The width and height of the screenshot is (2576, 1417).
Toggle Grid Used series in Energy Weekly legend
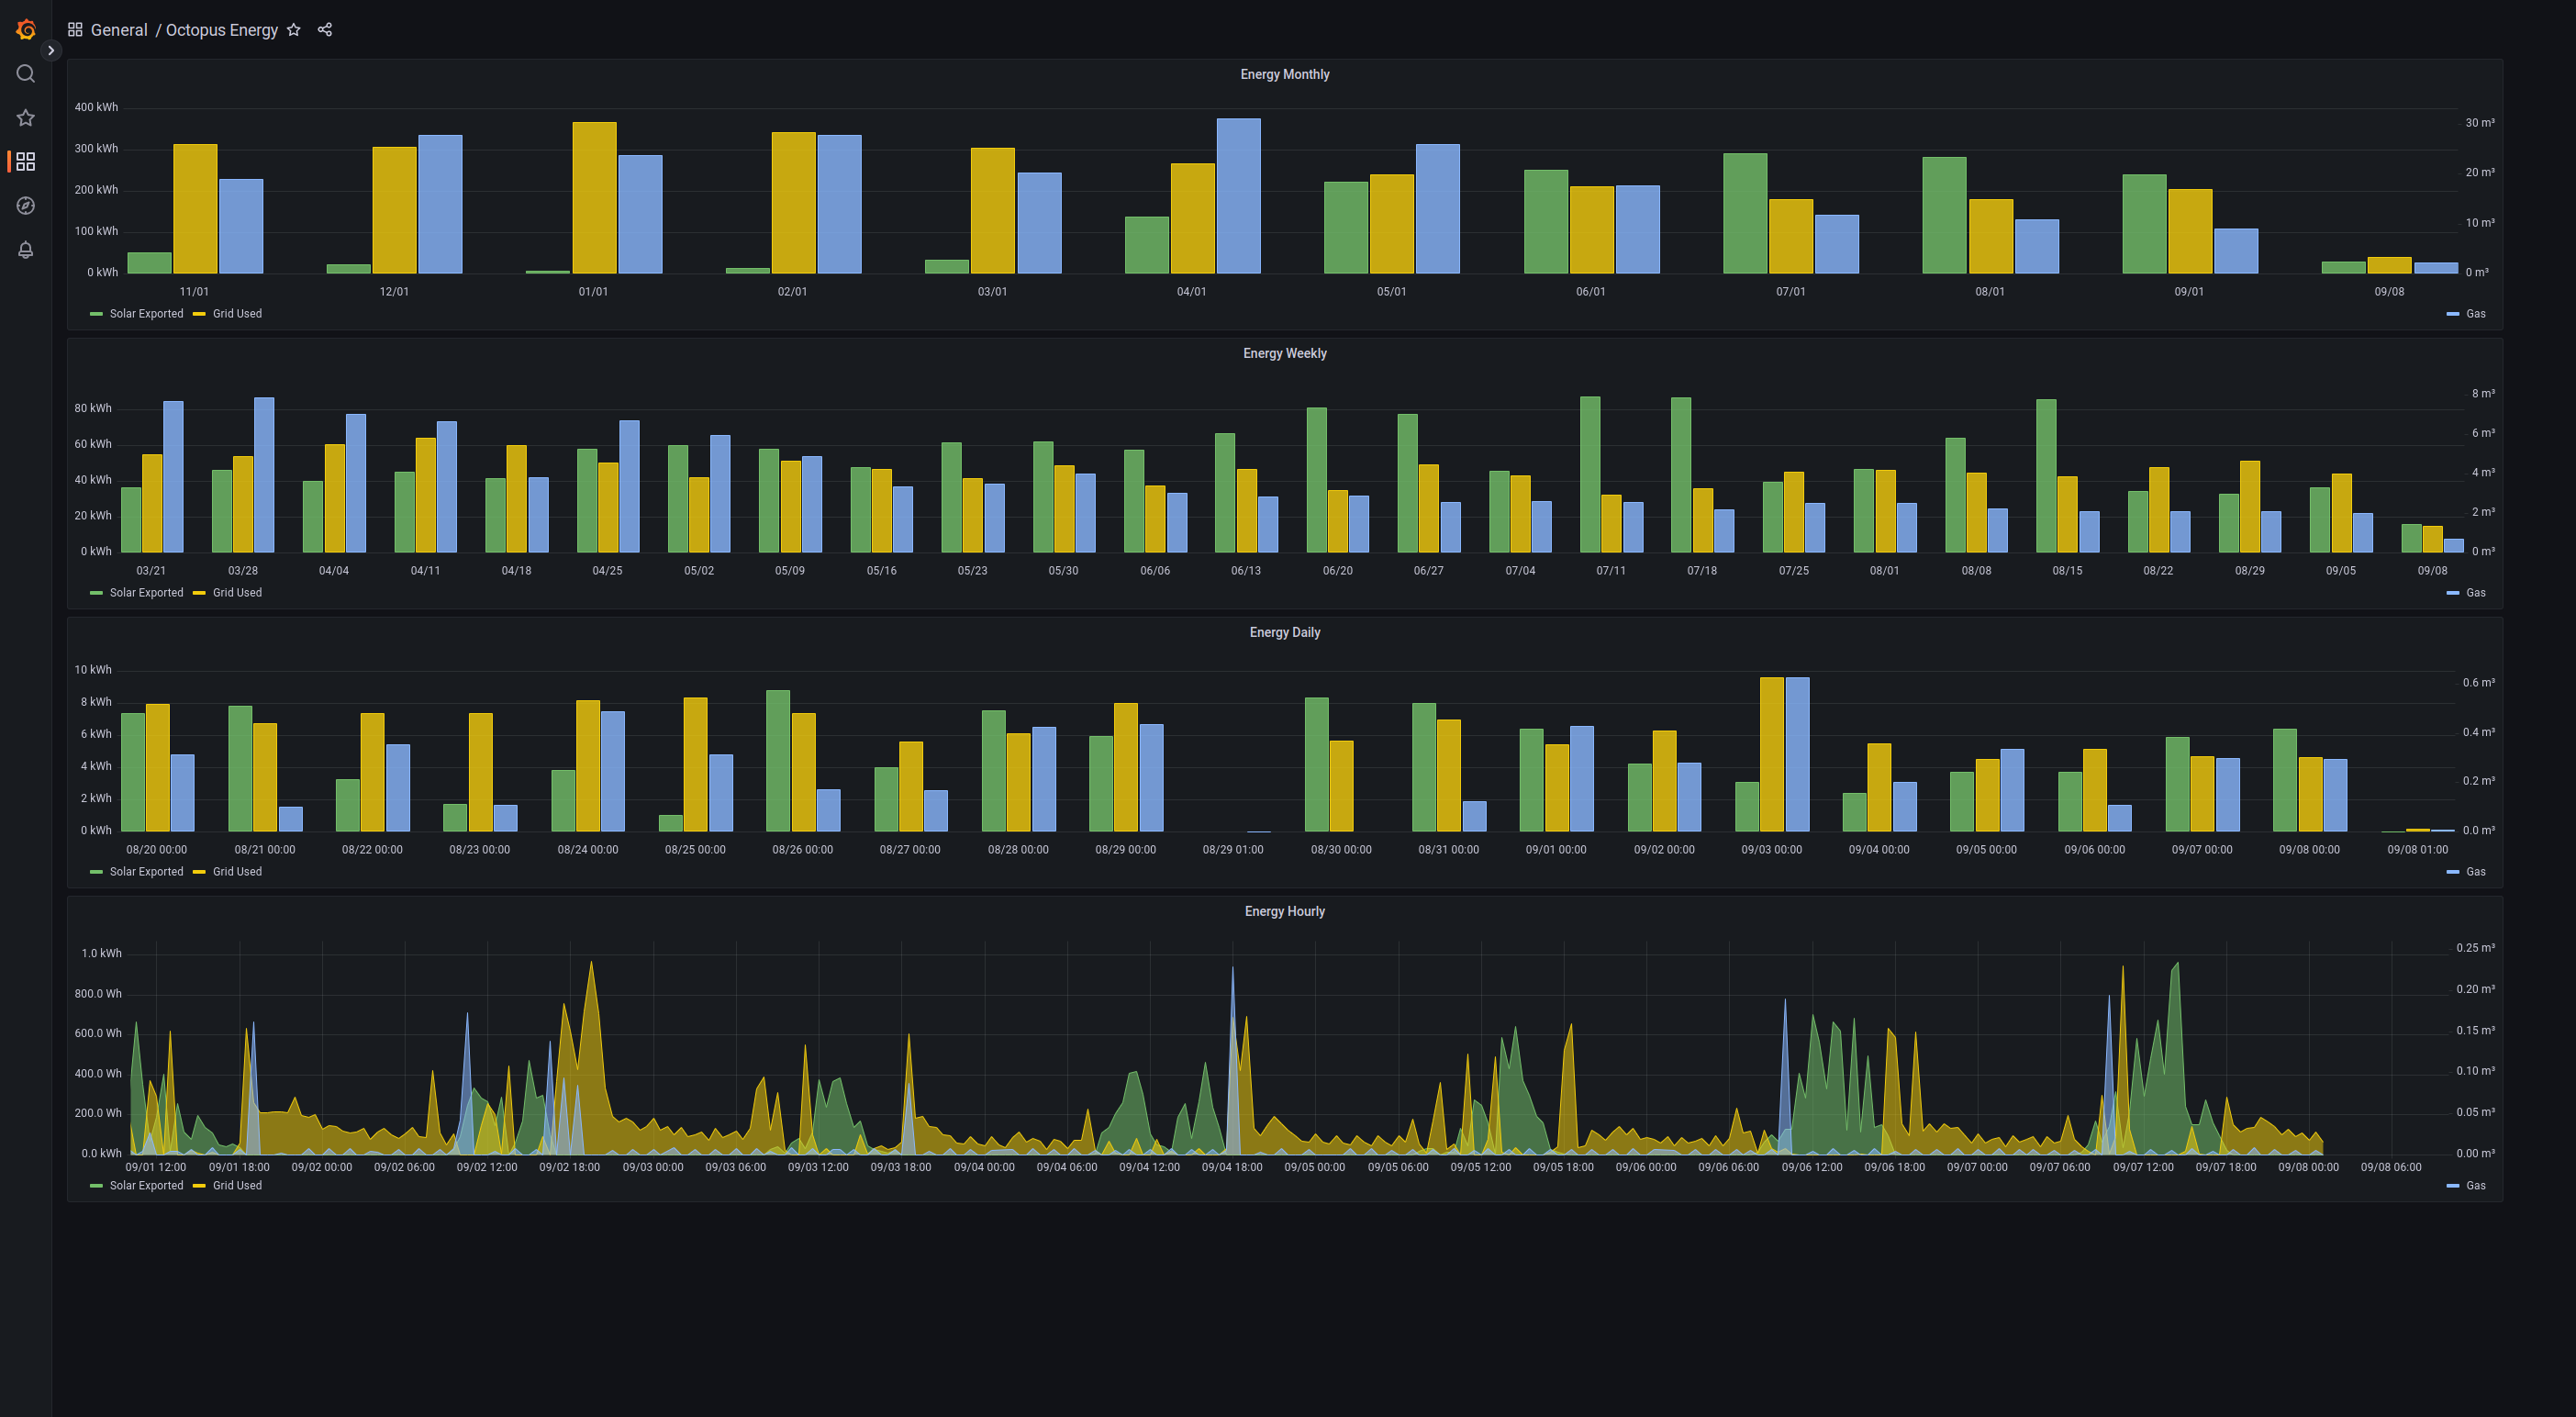pyautogui.click(x=237, y=593)
